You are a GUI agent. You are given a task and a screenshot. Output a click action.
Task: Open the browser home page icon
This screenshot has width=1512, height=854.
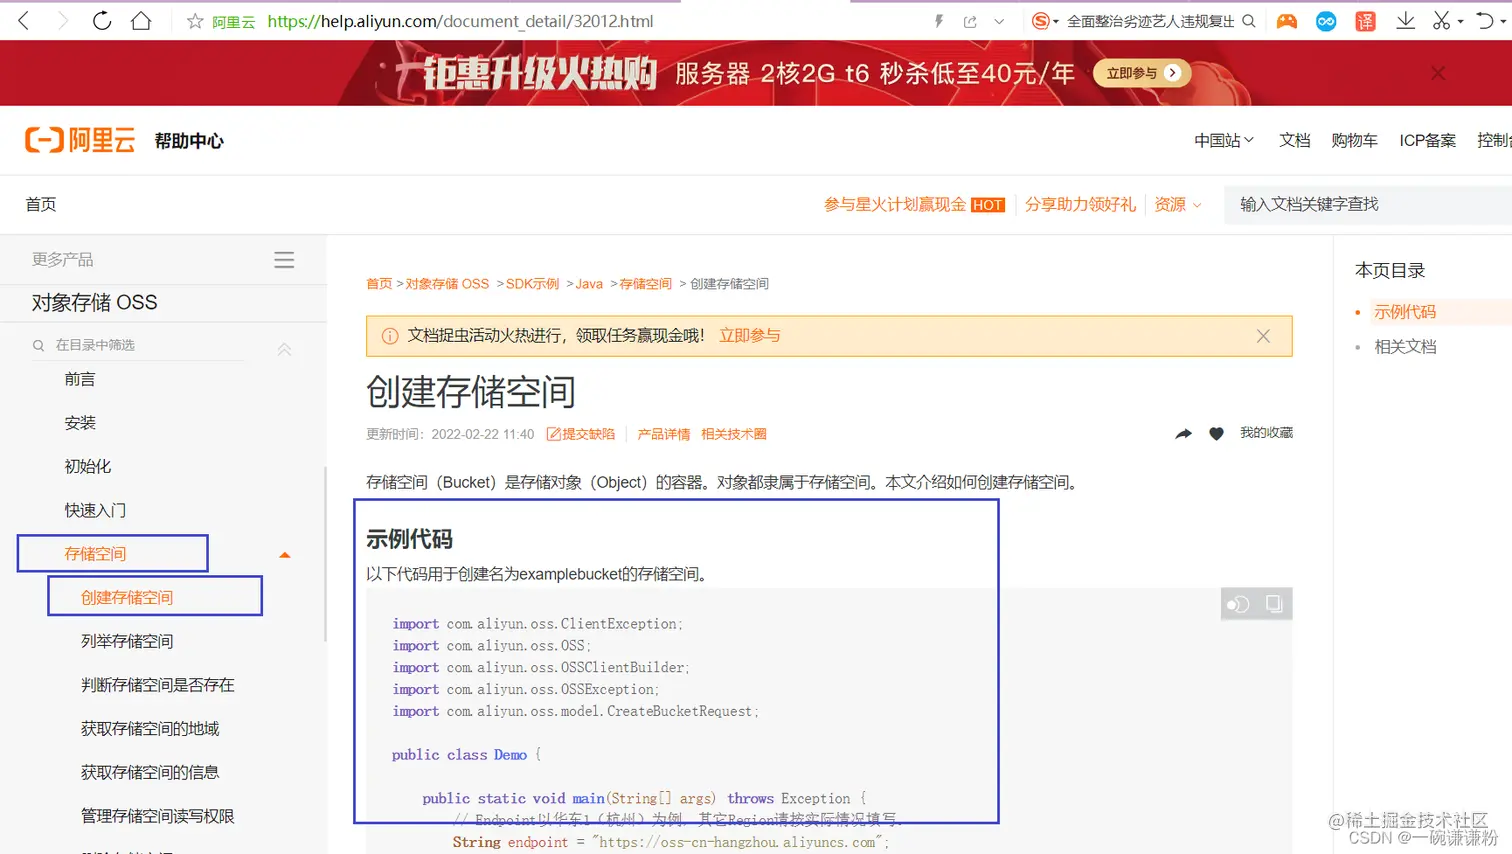click(x=141, y=20)
